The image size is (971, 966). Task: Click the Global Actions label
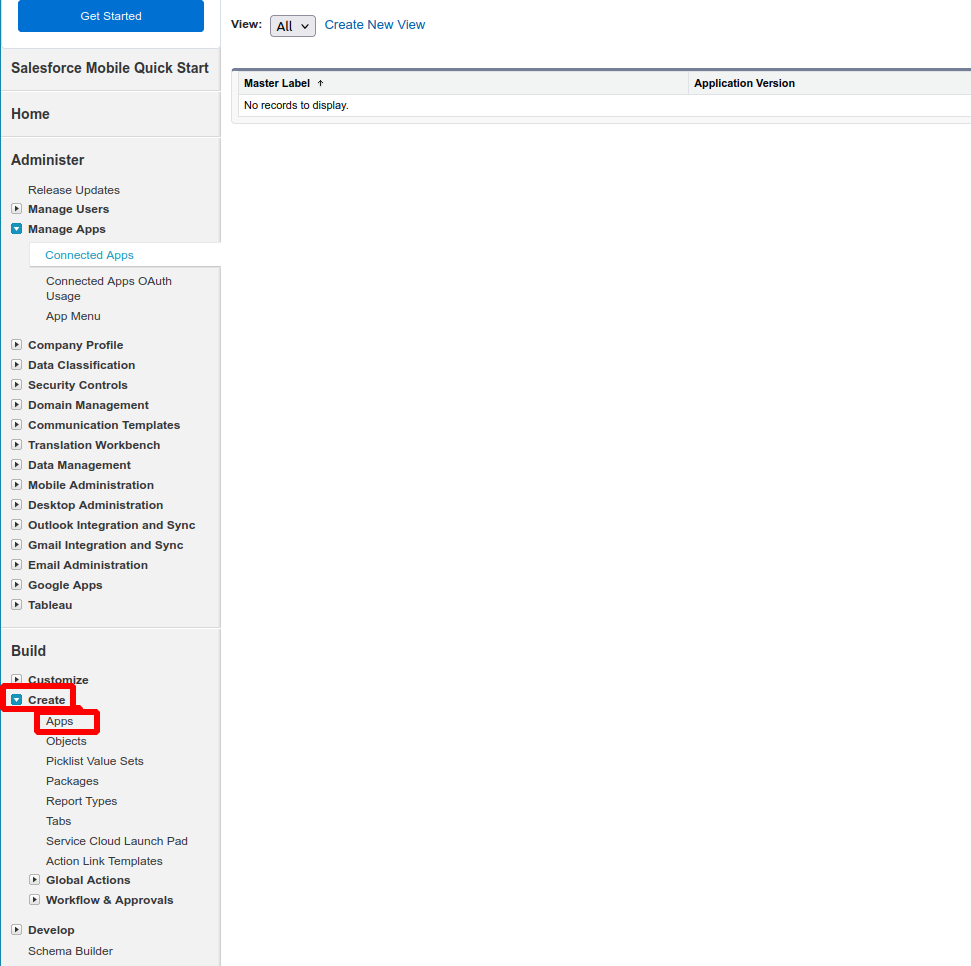(x=88, y=880)
